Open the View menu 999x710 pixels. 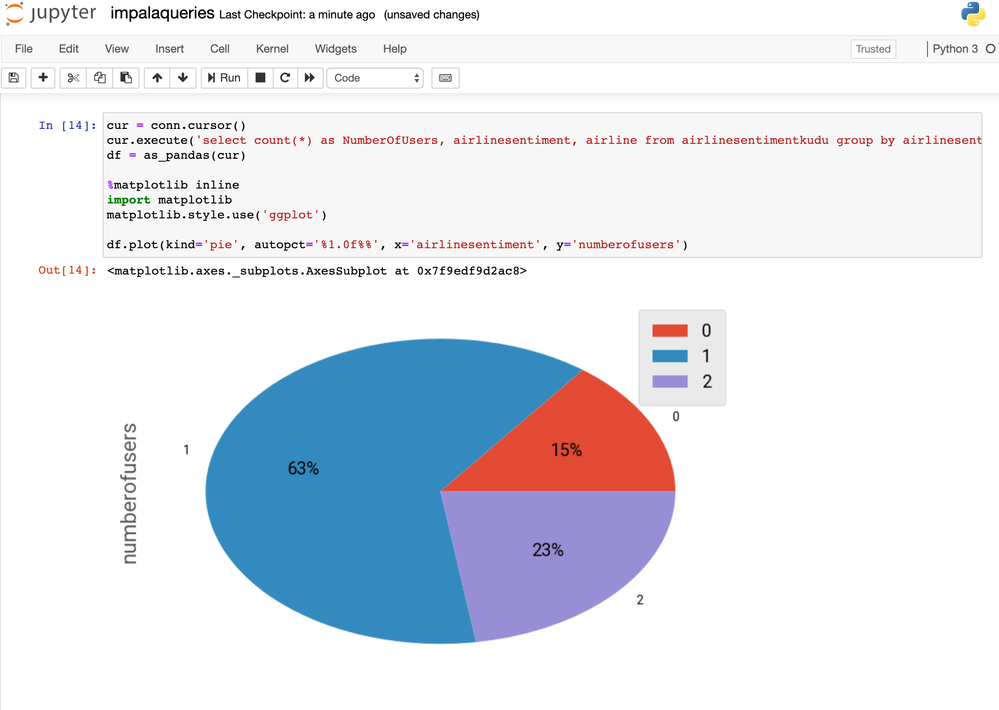(117, 48)
